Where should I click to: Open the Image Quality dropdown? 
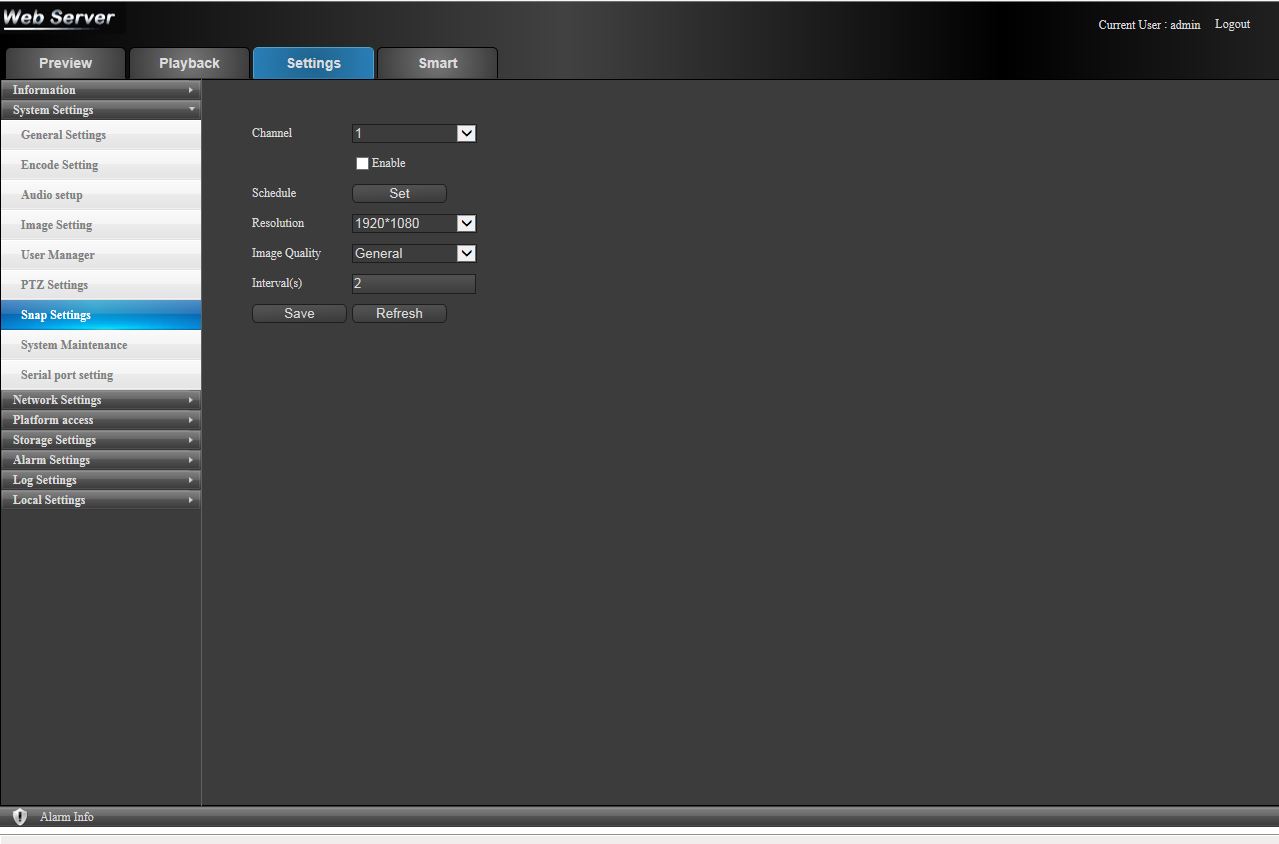coord(414,253)
